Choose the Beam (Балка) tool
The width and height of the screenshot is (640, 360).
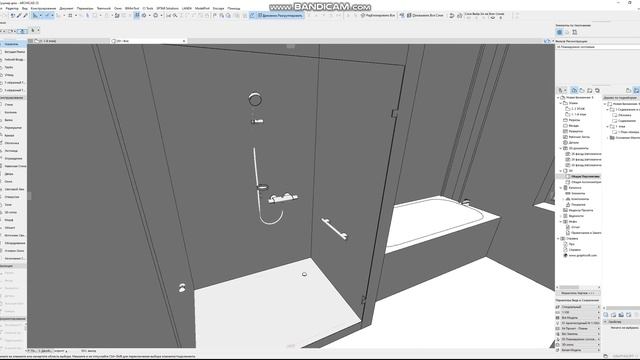(x=13, y=120)
